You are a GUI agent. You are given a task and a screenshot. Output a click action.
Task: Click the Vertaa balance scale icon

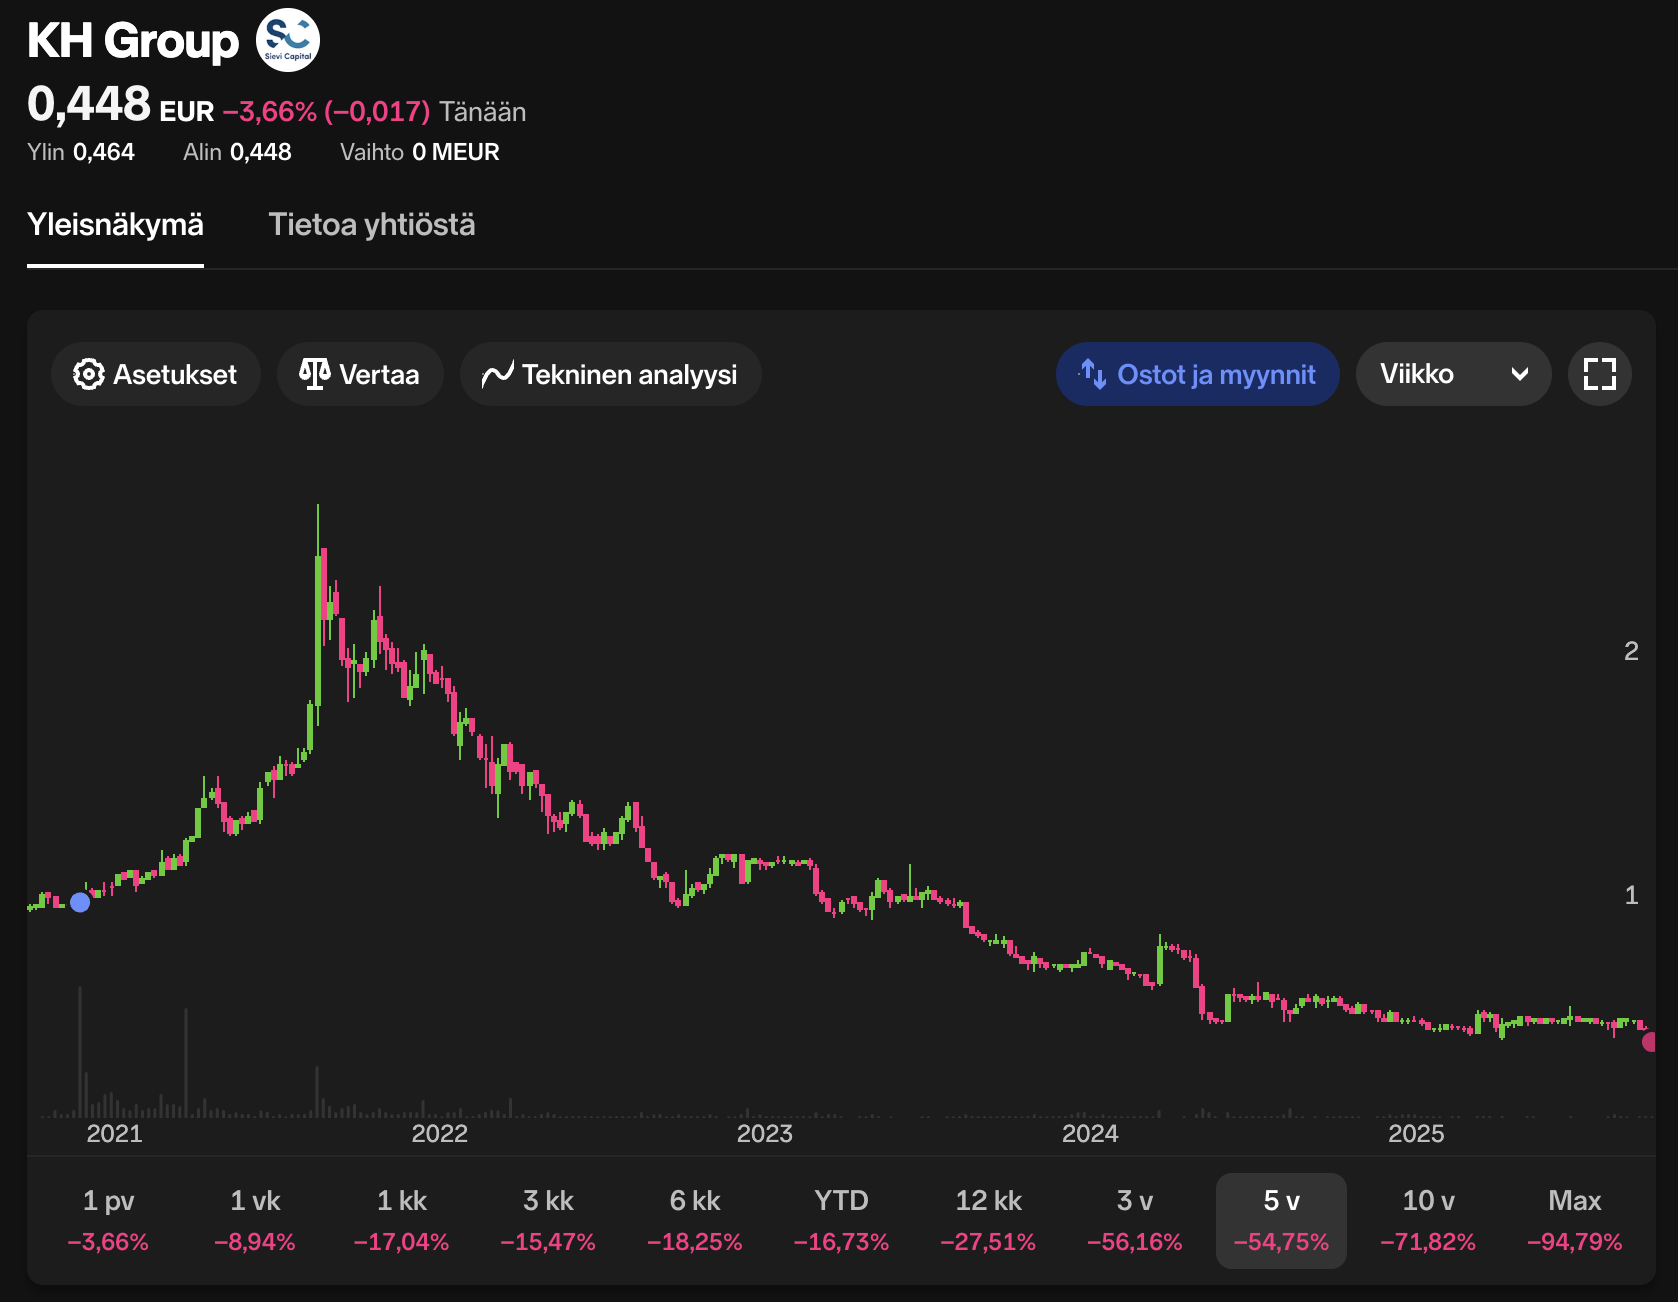(314, 374)
